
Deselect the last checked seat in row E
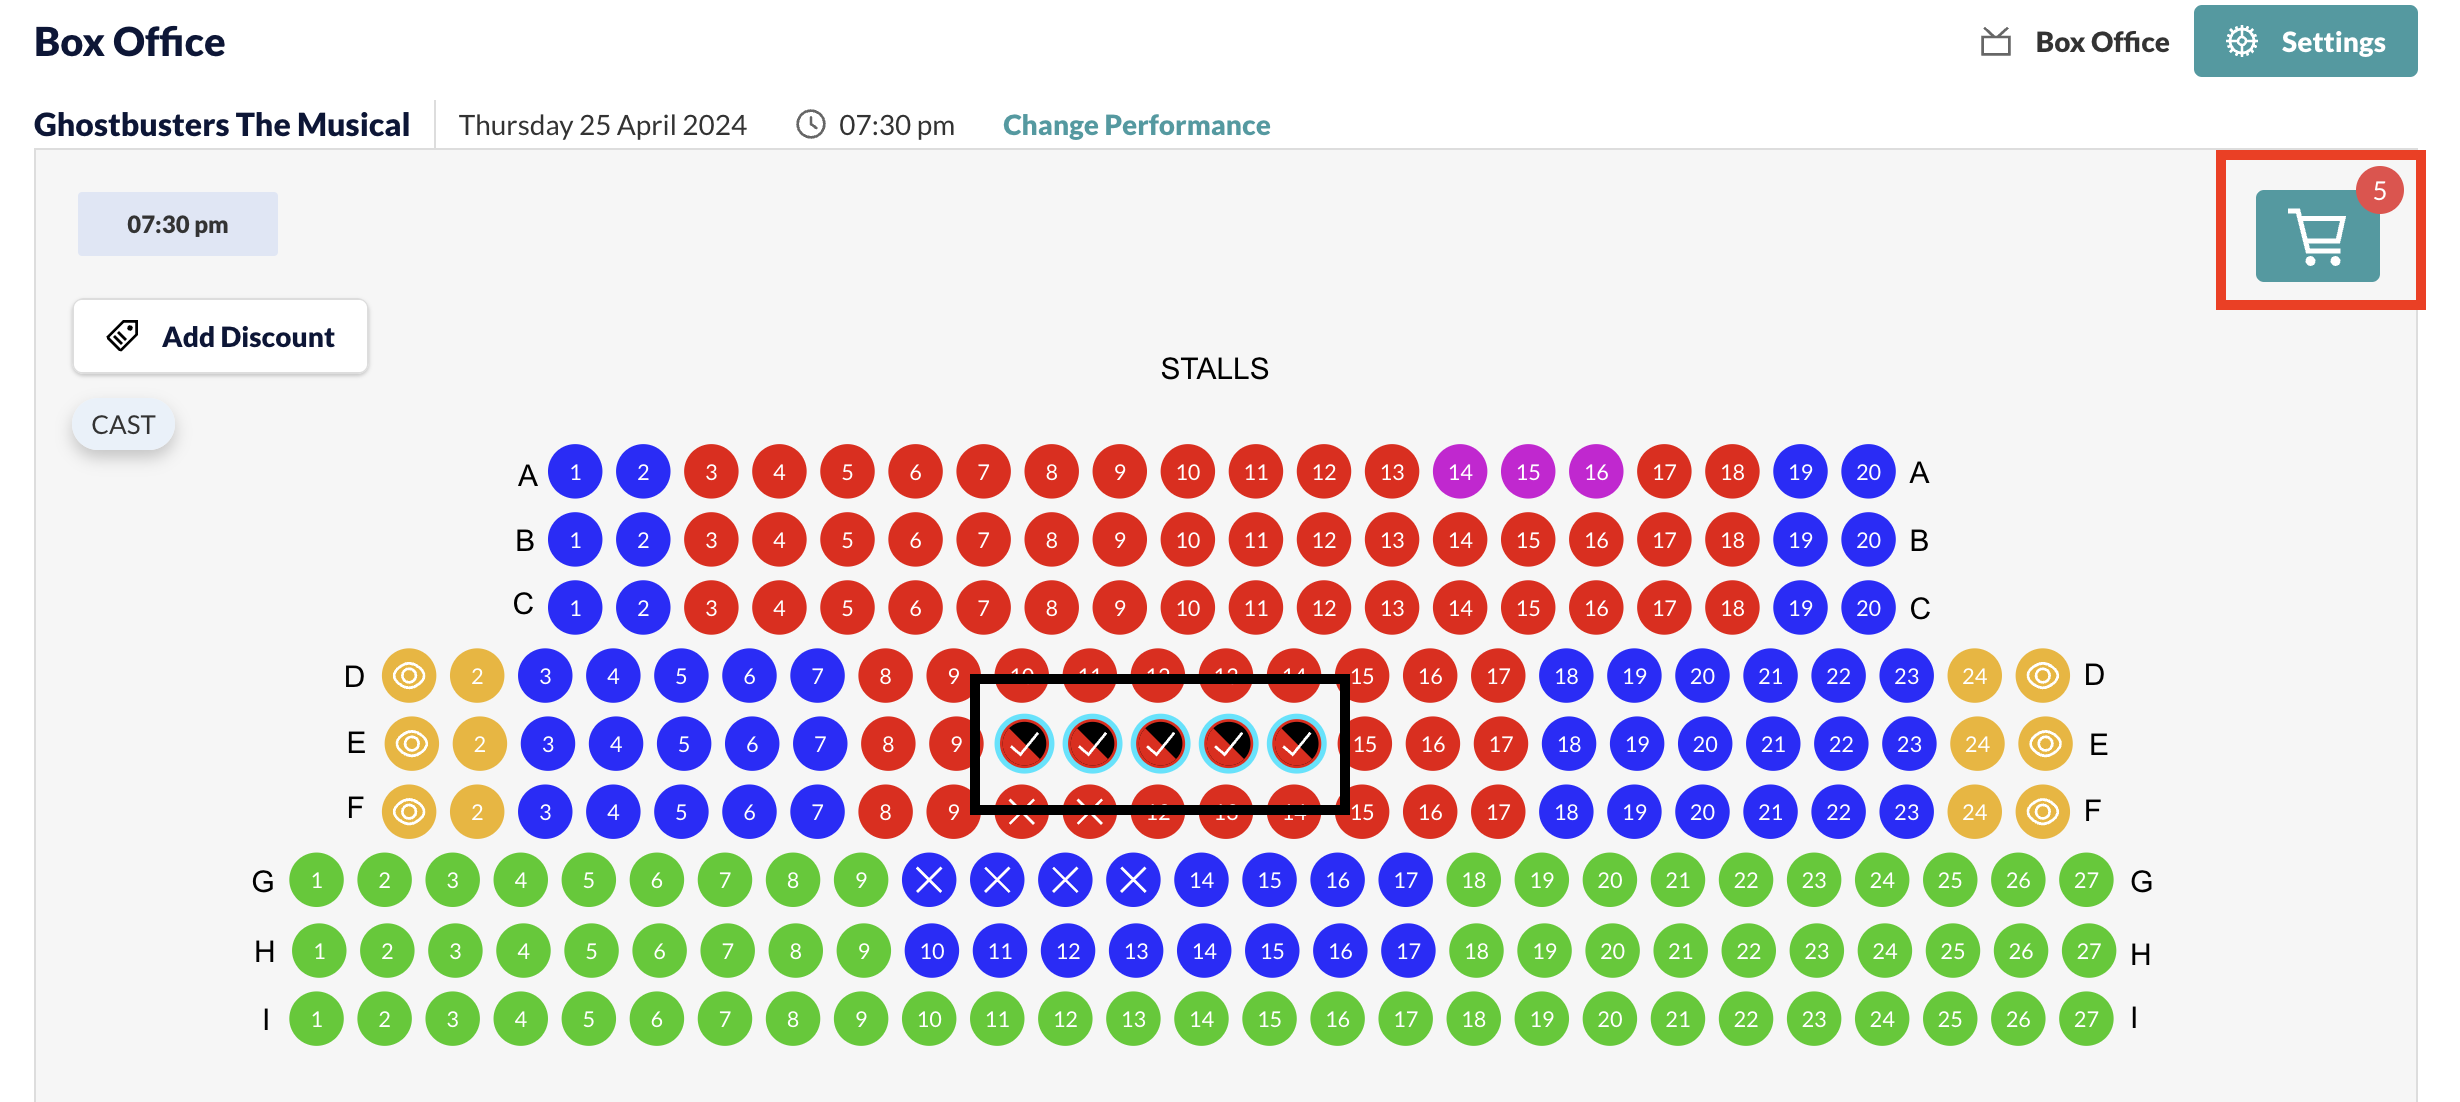pos(1297,744)
